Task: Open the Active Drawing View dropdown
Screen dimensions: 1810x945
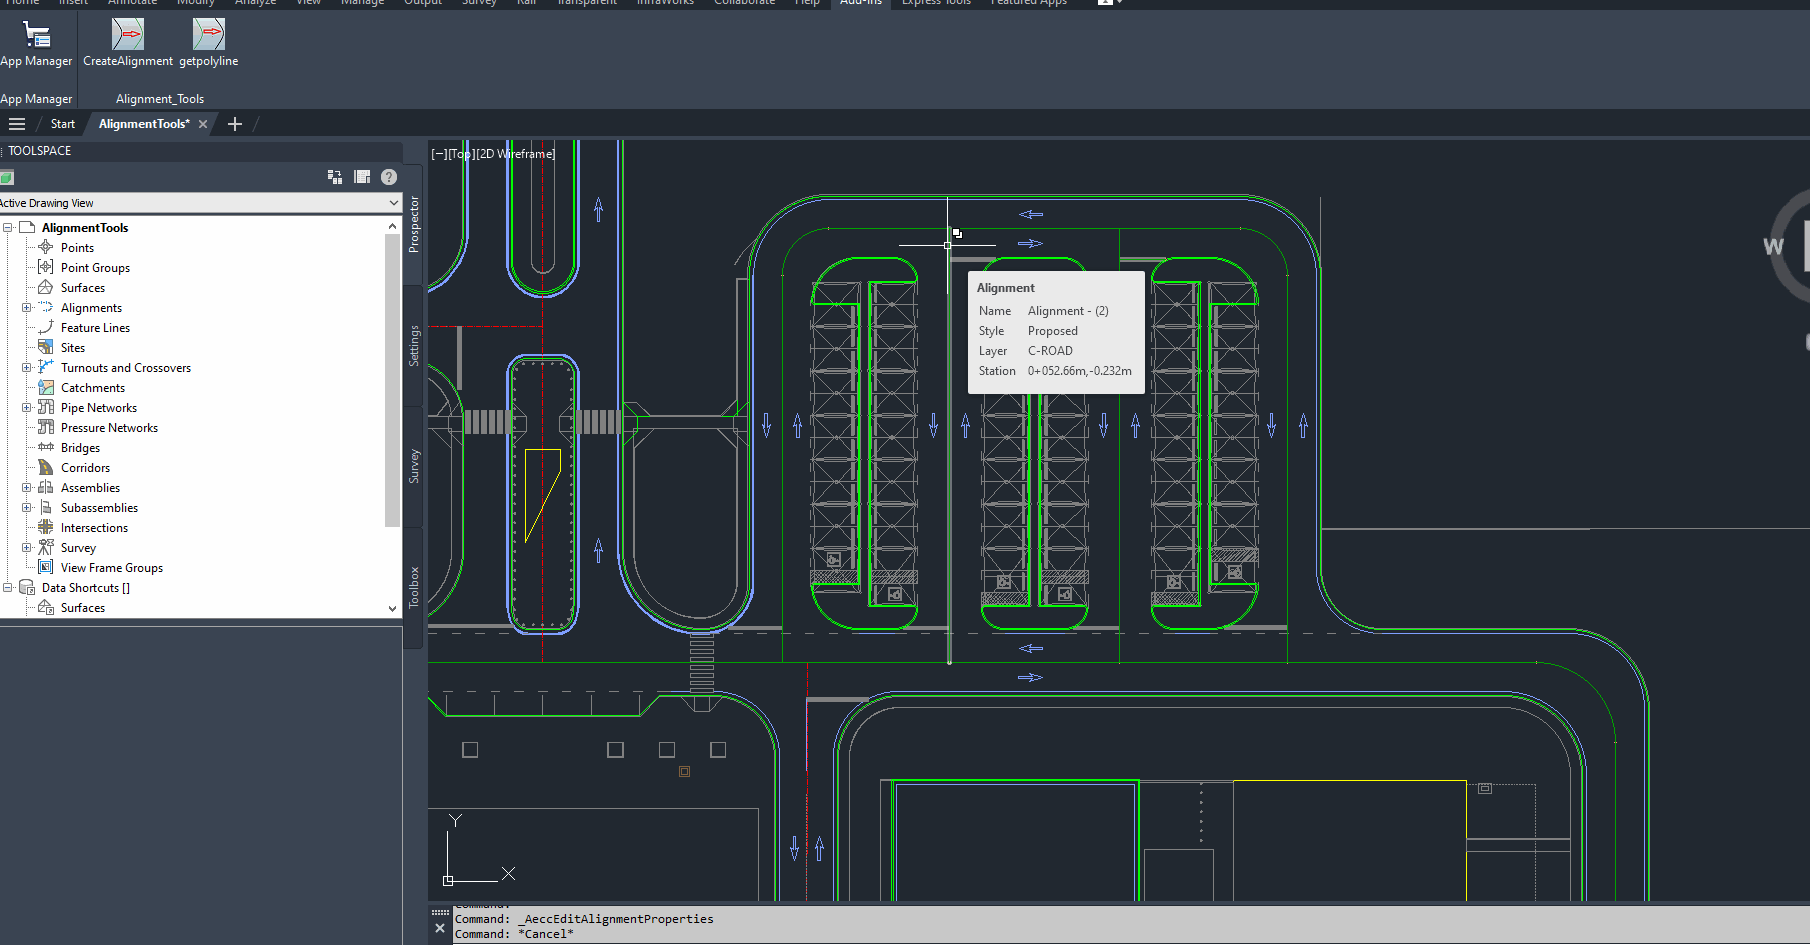Action: [393, 203]
